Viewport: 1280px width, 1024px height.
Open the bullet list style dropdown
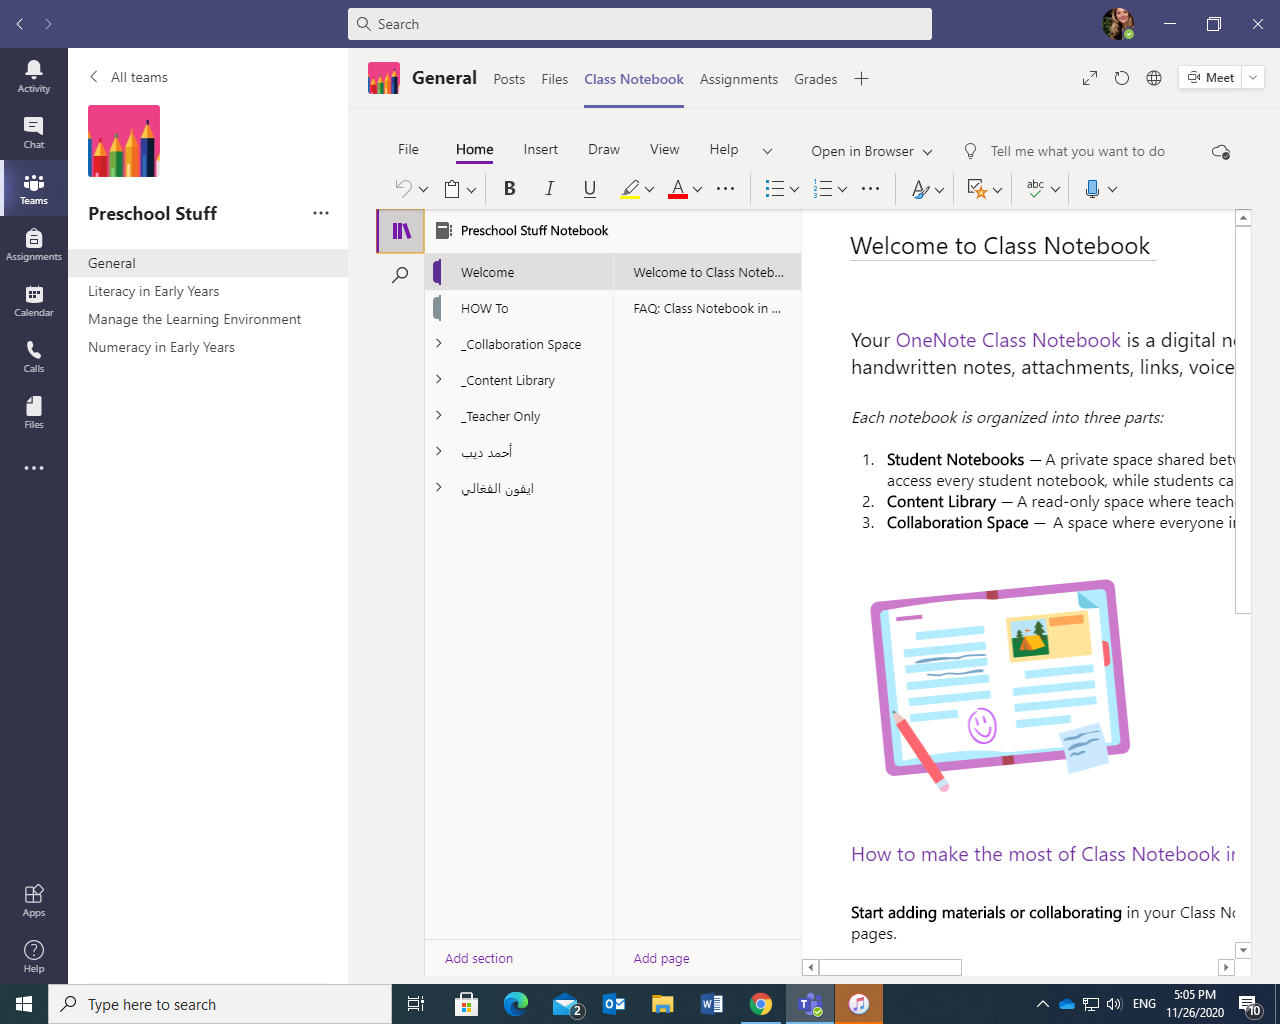(x=795, y=189)
